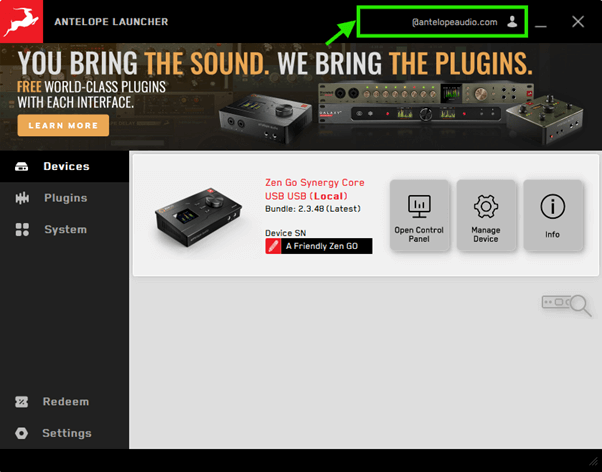This screenshot has width=602, height=472.
Task: Minimize the Antelope Launcher window
Action: [x=541, y=22]
